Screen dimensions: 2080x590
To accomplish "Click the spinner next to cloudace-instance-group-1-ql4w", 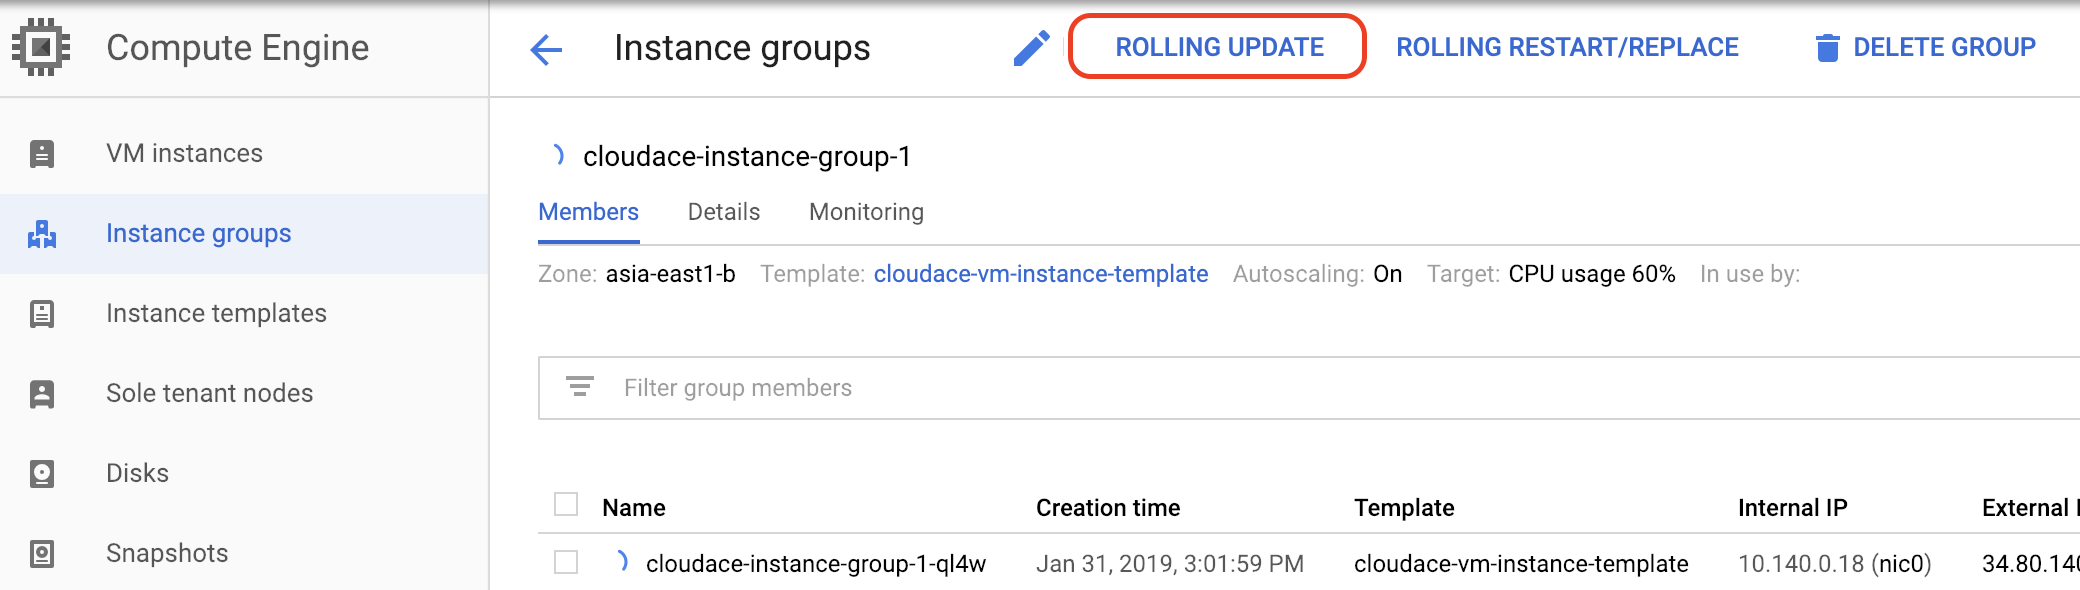I will click(x=623, y=562).
